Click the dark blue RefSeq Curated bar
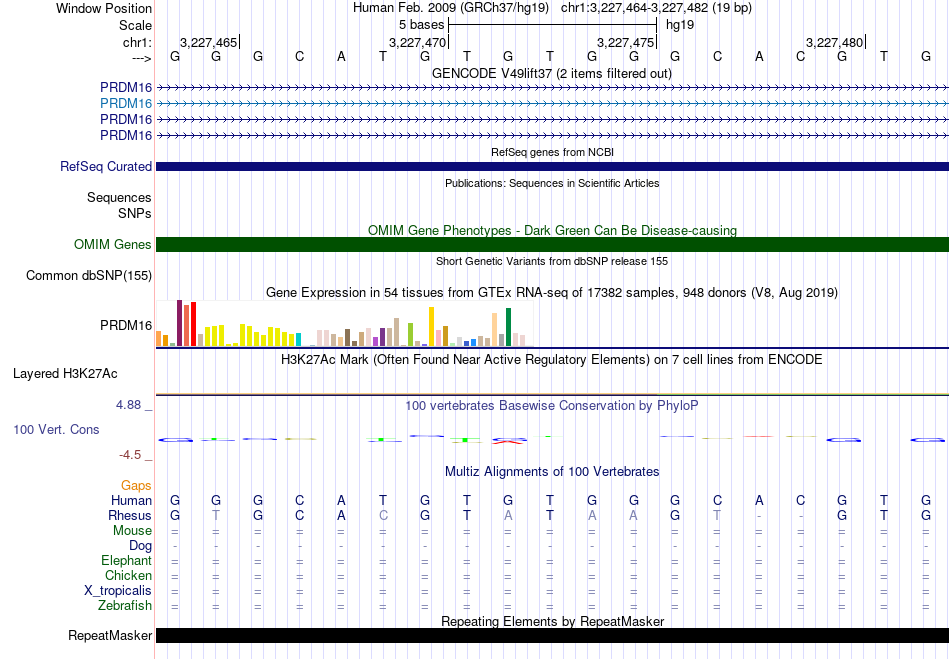Viewport: 950px width, 659px height. pos(552,167)
